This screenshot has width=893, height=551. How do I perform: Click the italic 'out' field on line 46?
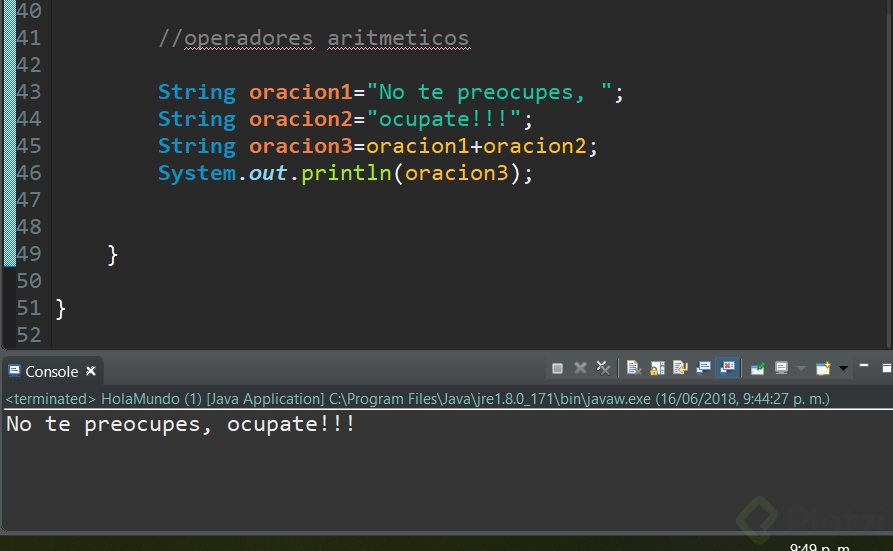pyautogui.click(x=267, y=173)
